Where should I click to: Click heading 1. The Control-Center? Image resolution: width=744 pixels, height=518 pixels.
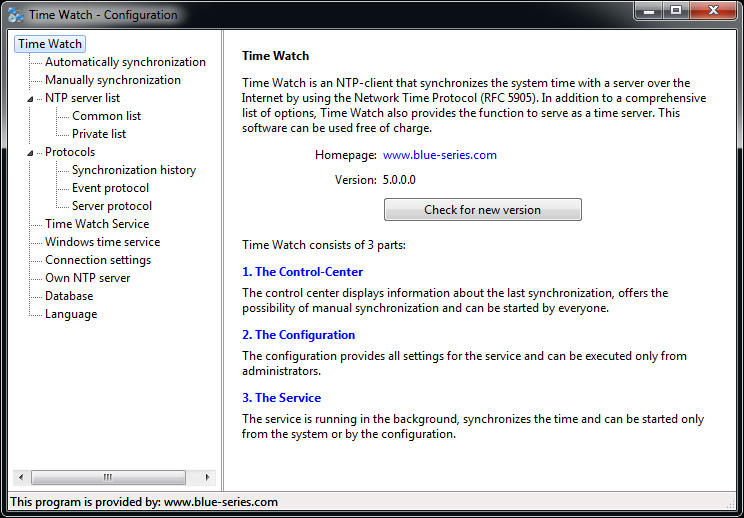coord(302,272)
